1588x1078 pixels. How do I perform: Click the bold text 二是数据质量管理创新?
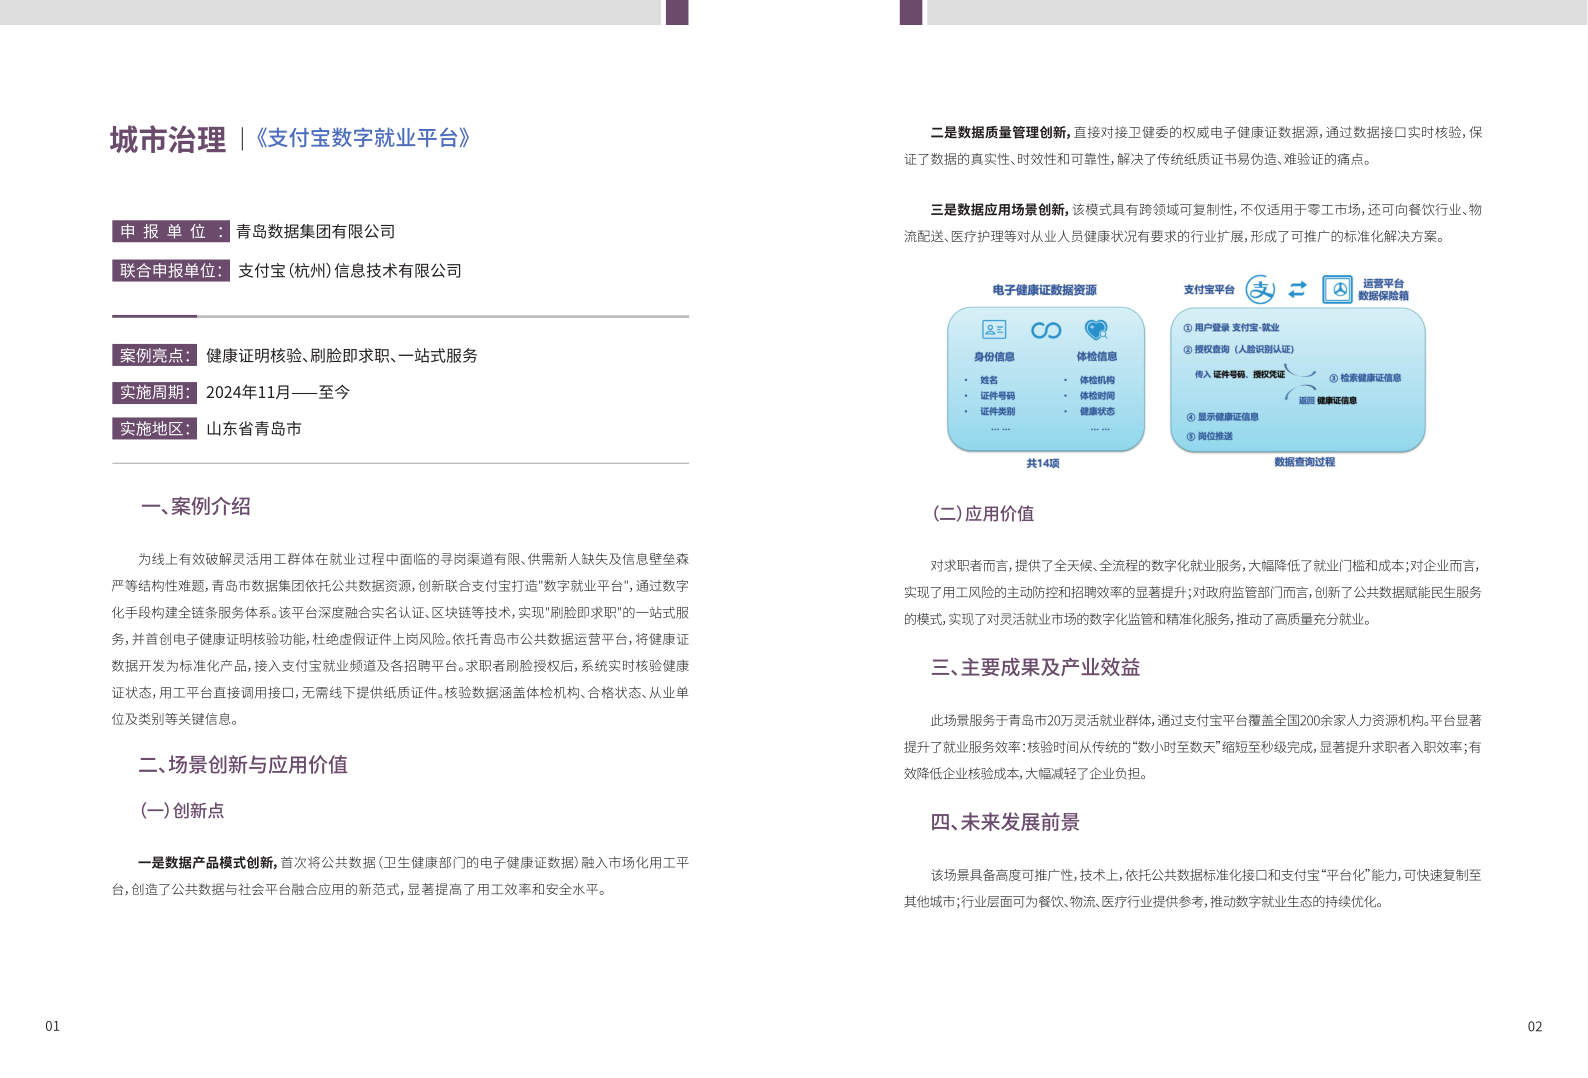click(x=999, y=132)
